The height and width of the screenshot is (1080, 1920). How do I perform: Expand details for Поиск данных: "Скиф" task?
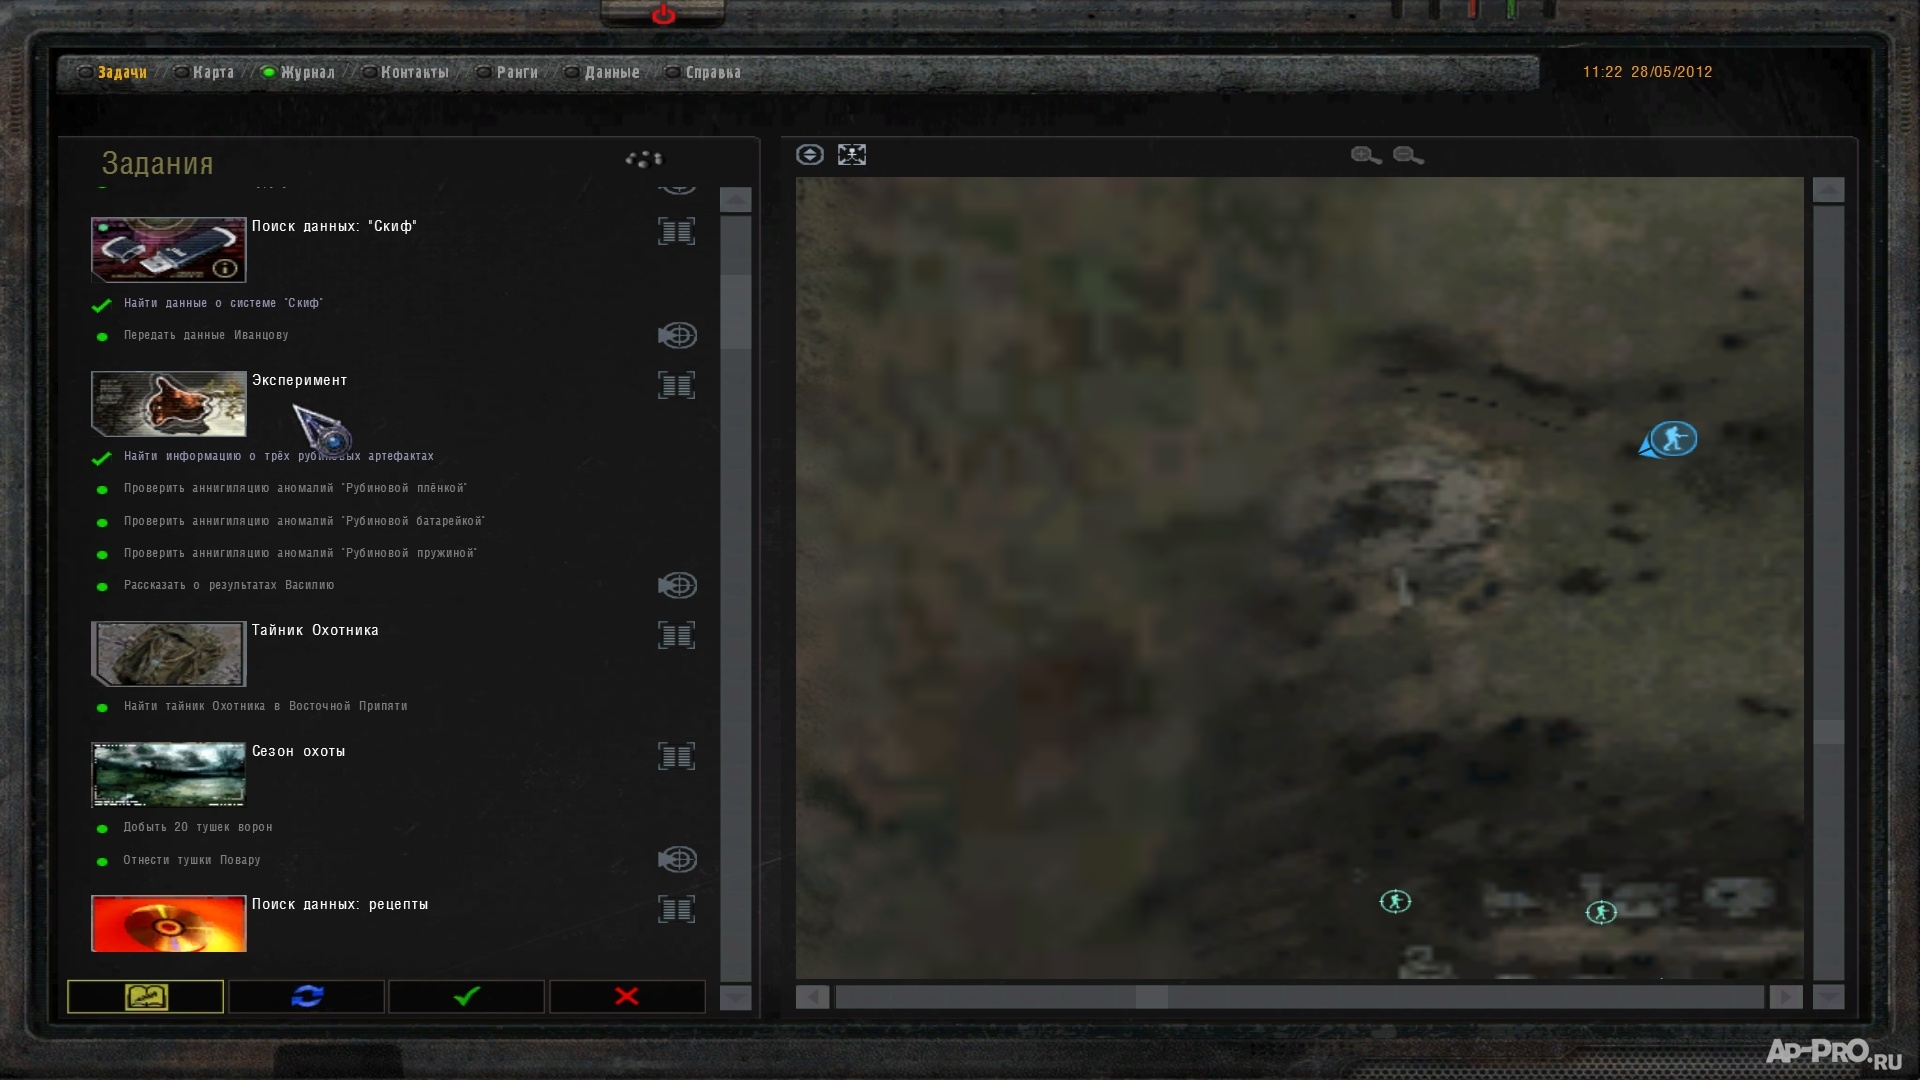676,231
